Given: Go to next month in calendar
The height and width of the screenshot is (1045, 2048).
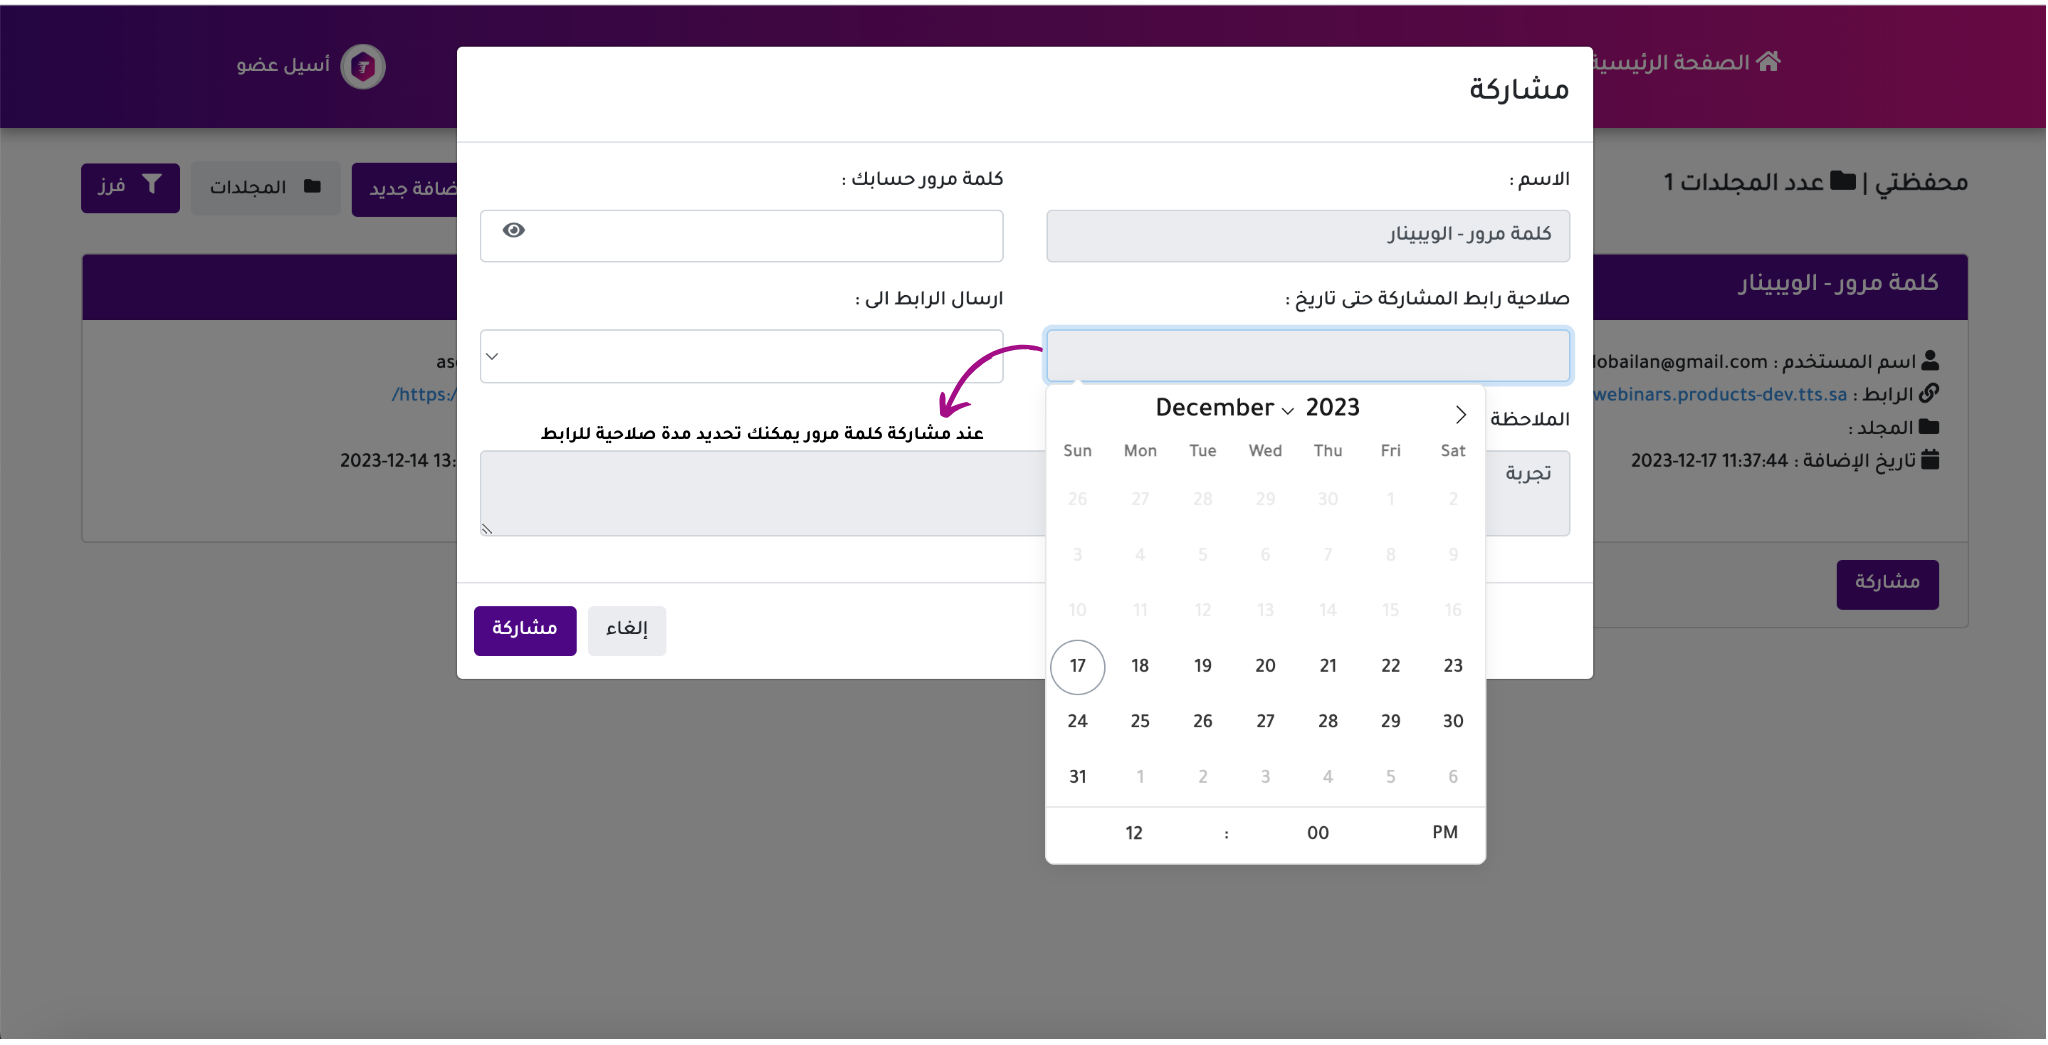Looking at the screenshot, I should pos(1460,414).
